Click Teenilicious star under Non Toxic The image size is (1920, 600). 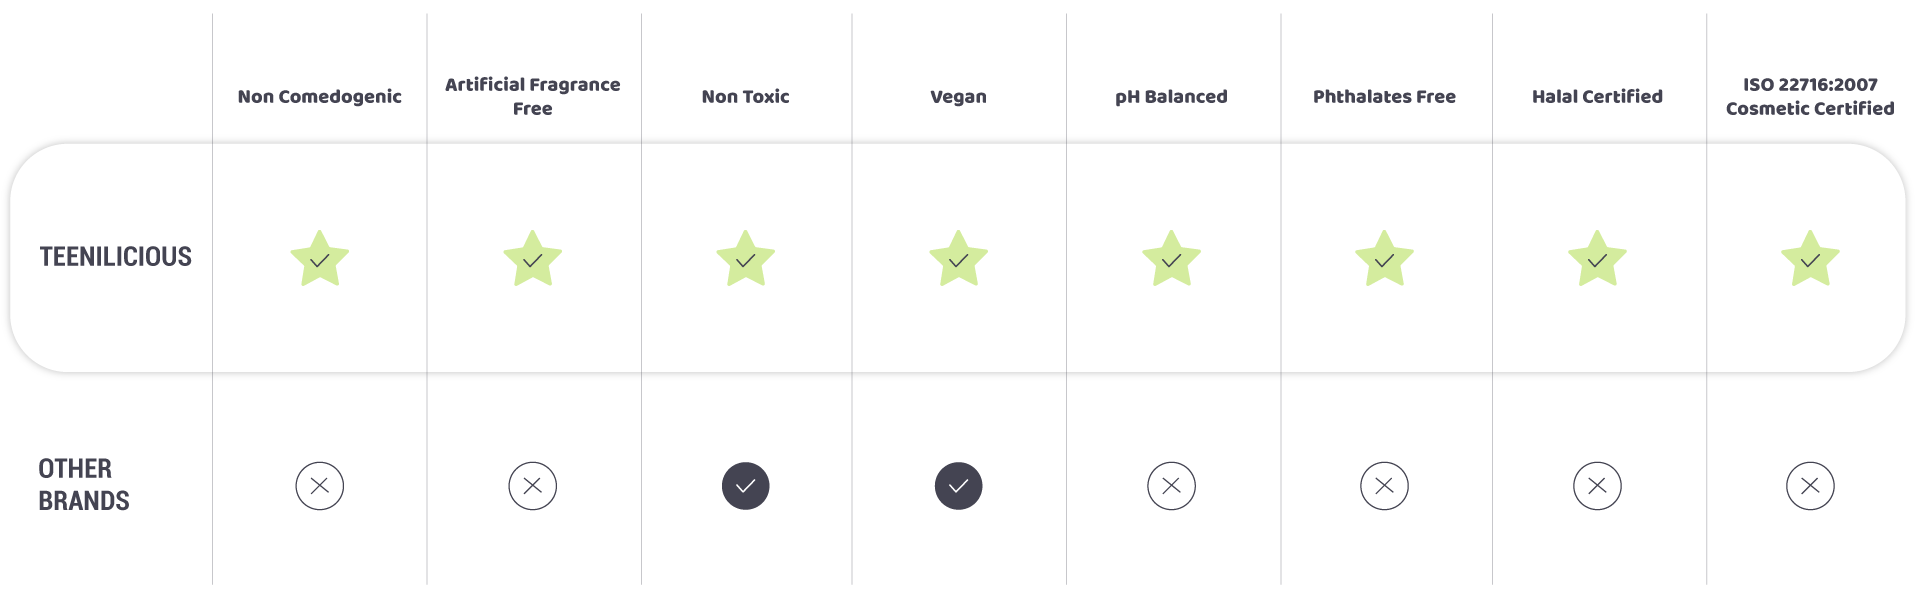coord(746,259)
